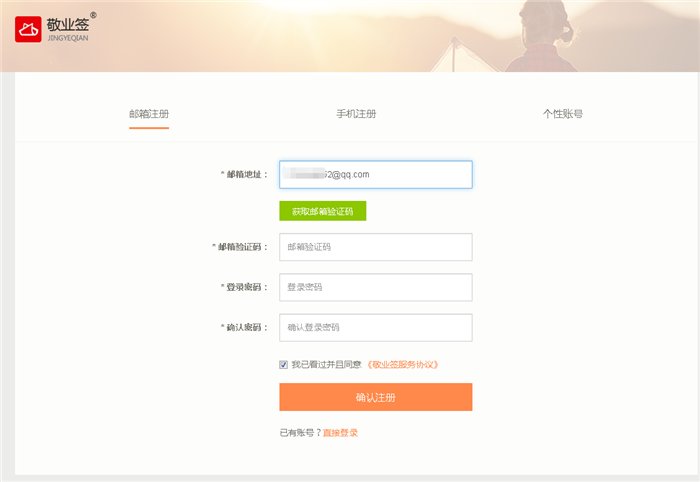Select the 个性账号 tab

(x=563, y=114)
